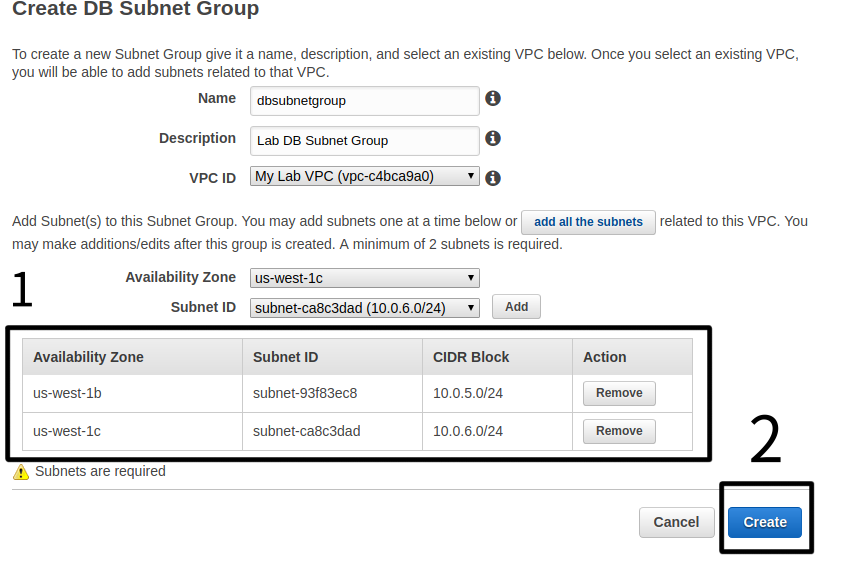This screenshot has width=857, height=570.
Task: Click the Create button
Action: 765,522
